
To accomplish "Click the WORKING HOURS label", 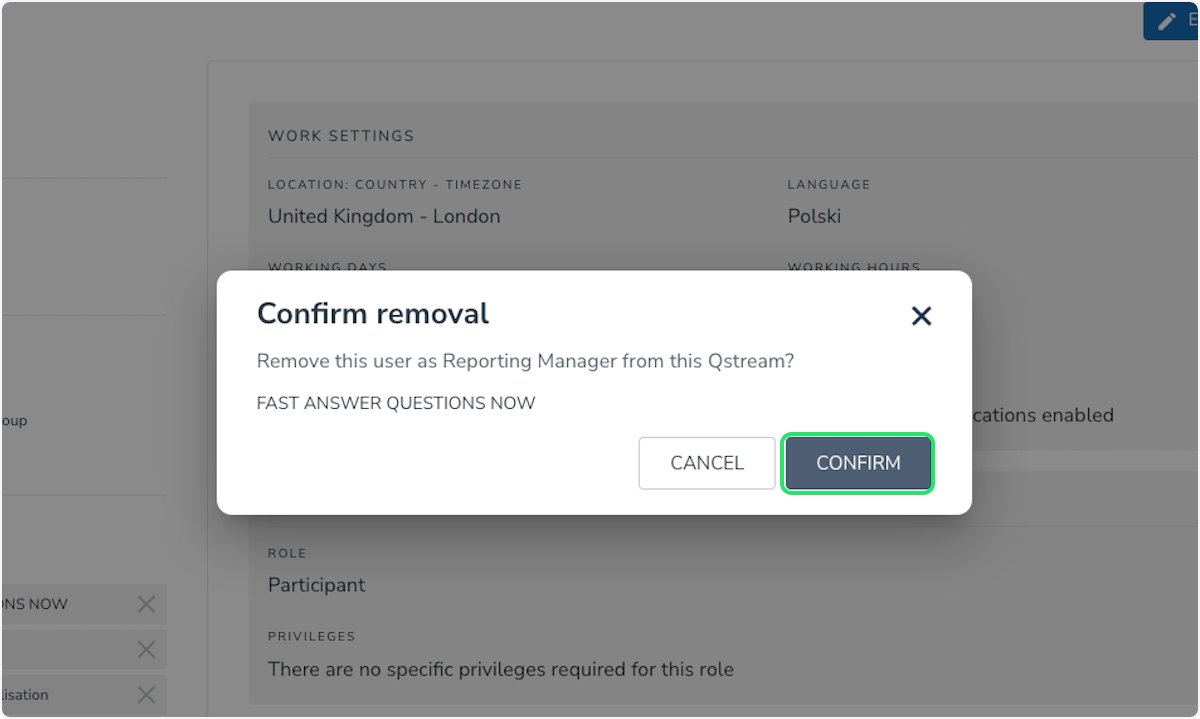I will [854, 268].
